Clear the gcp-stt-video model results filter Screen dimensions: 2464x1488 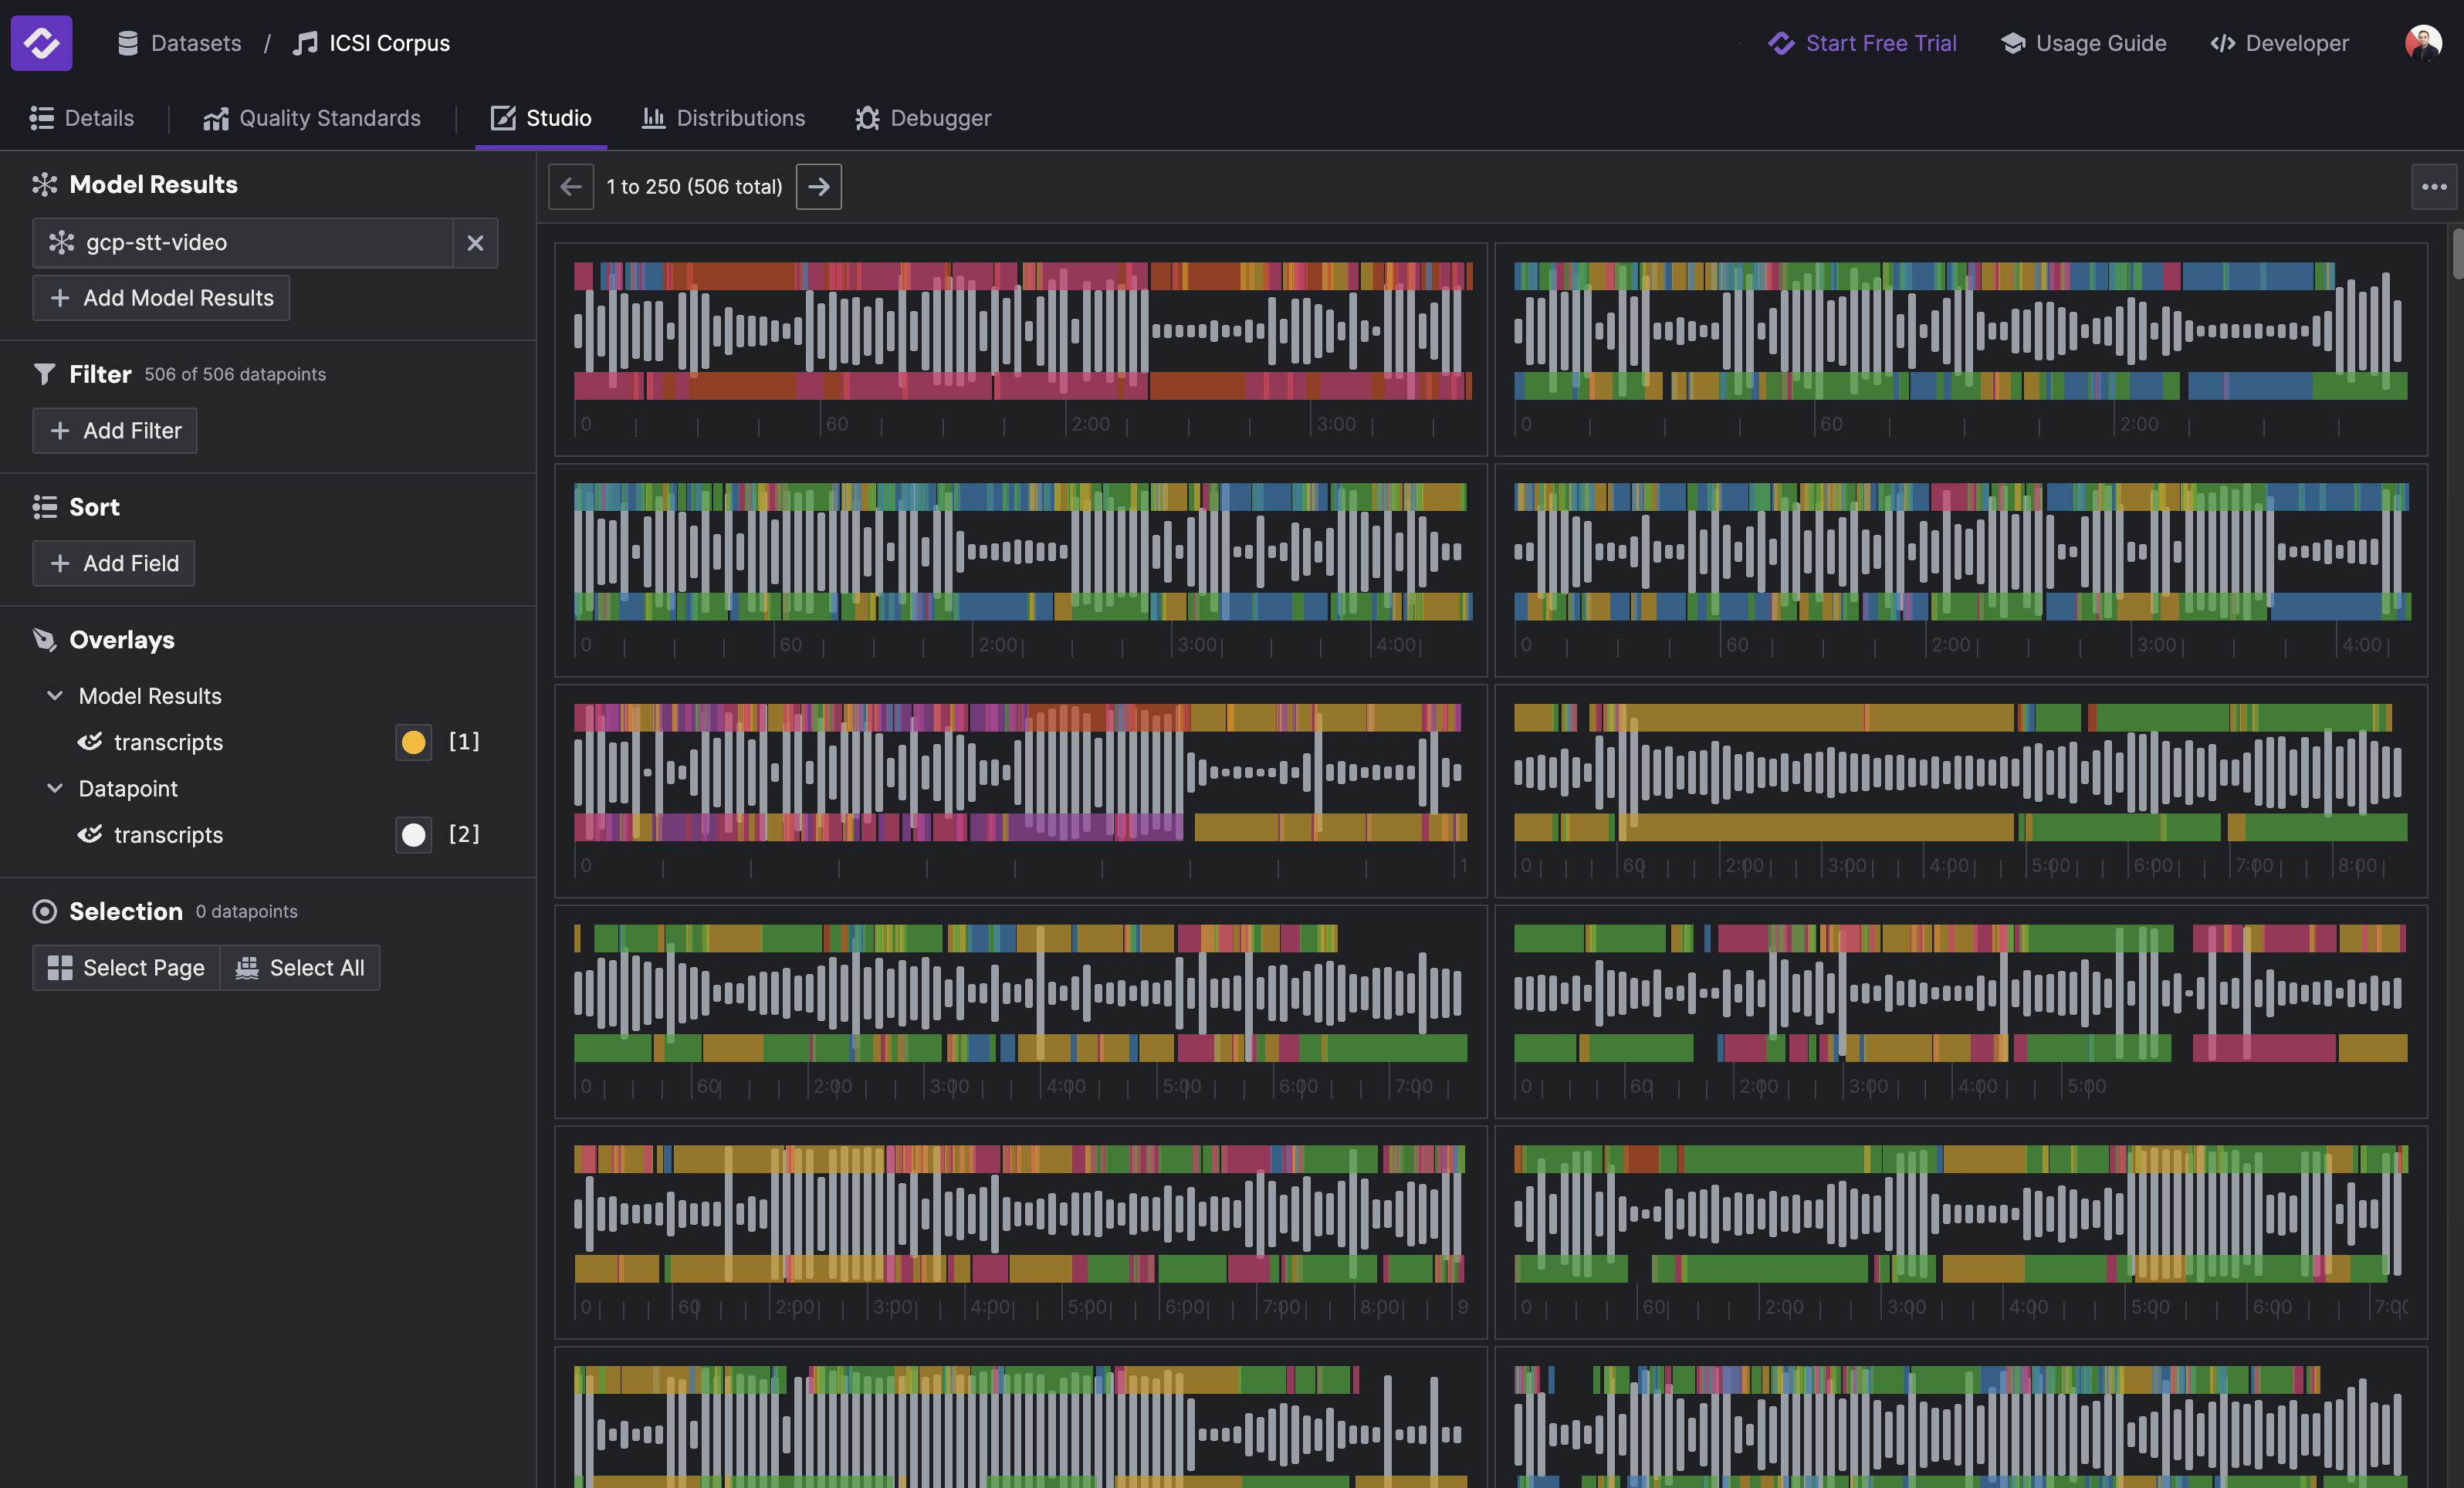tap(475, 243)
